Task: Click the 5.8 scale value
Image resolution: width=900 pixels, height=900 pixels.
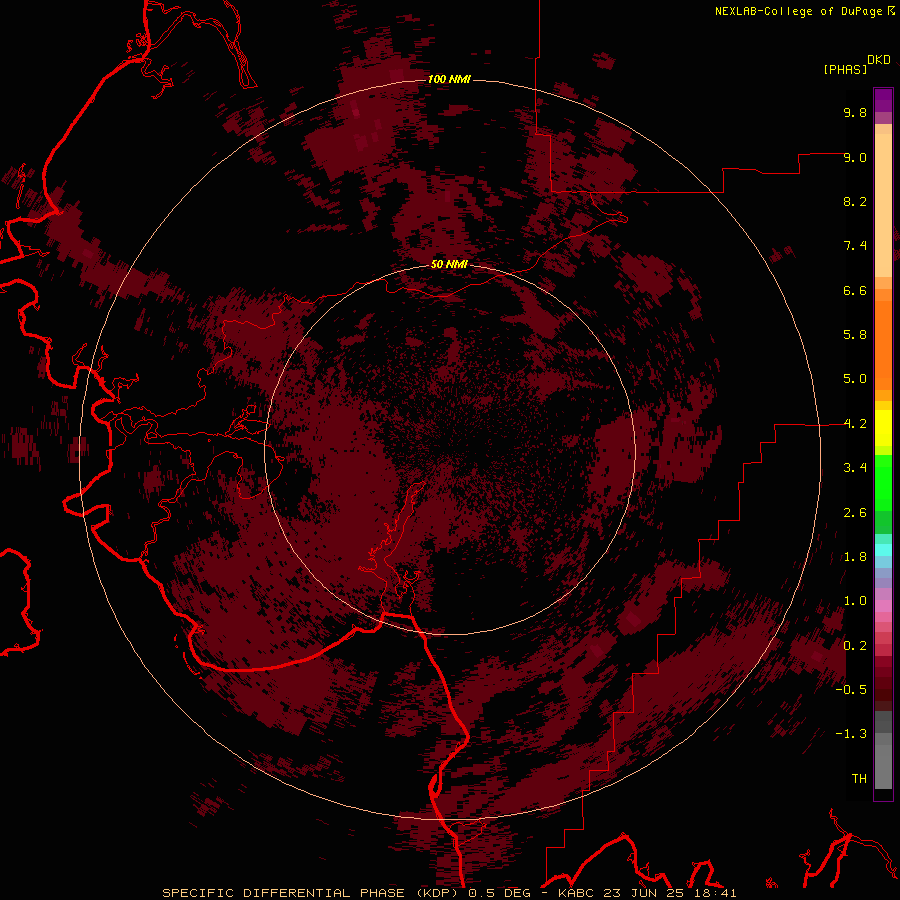Action: (x=855, y=335)
